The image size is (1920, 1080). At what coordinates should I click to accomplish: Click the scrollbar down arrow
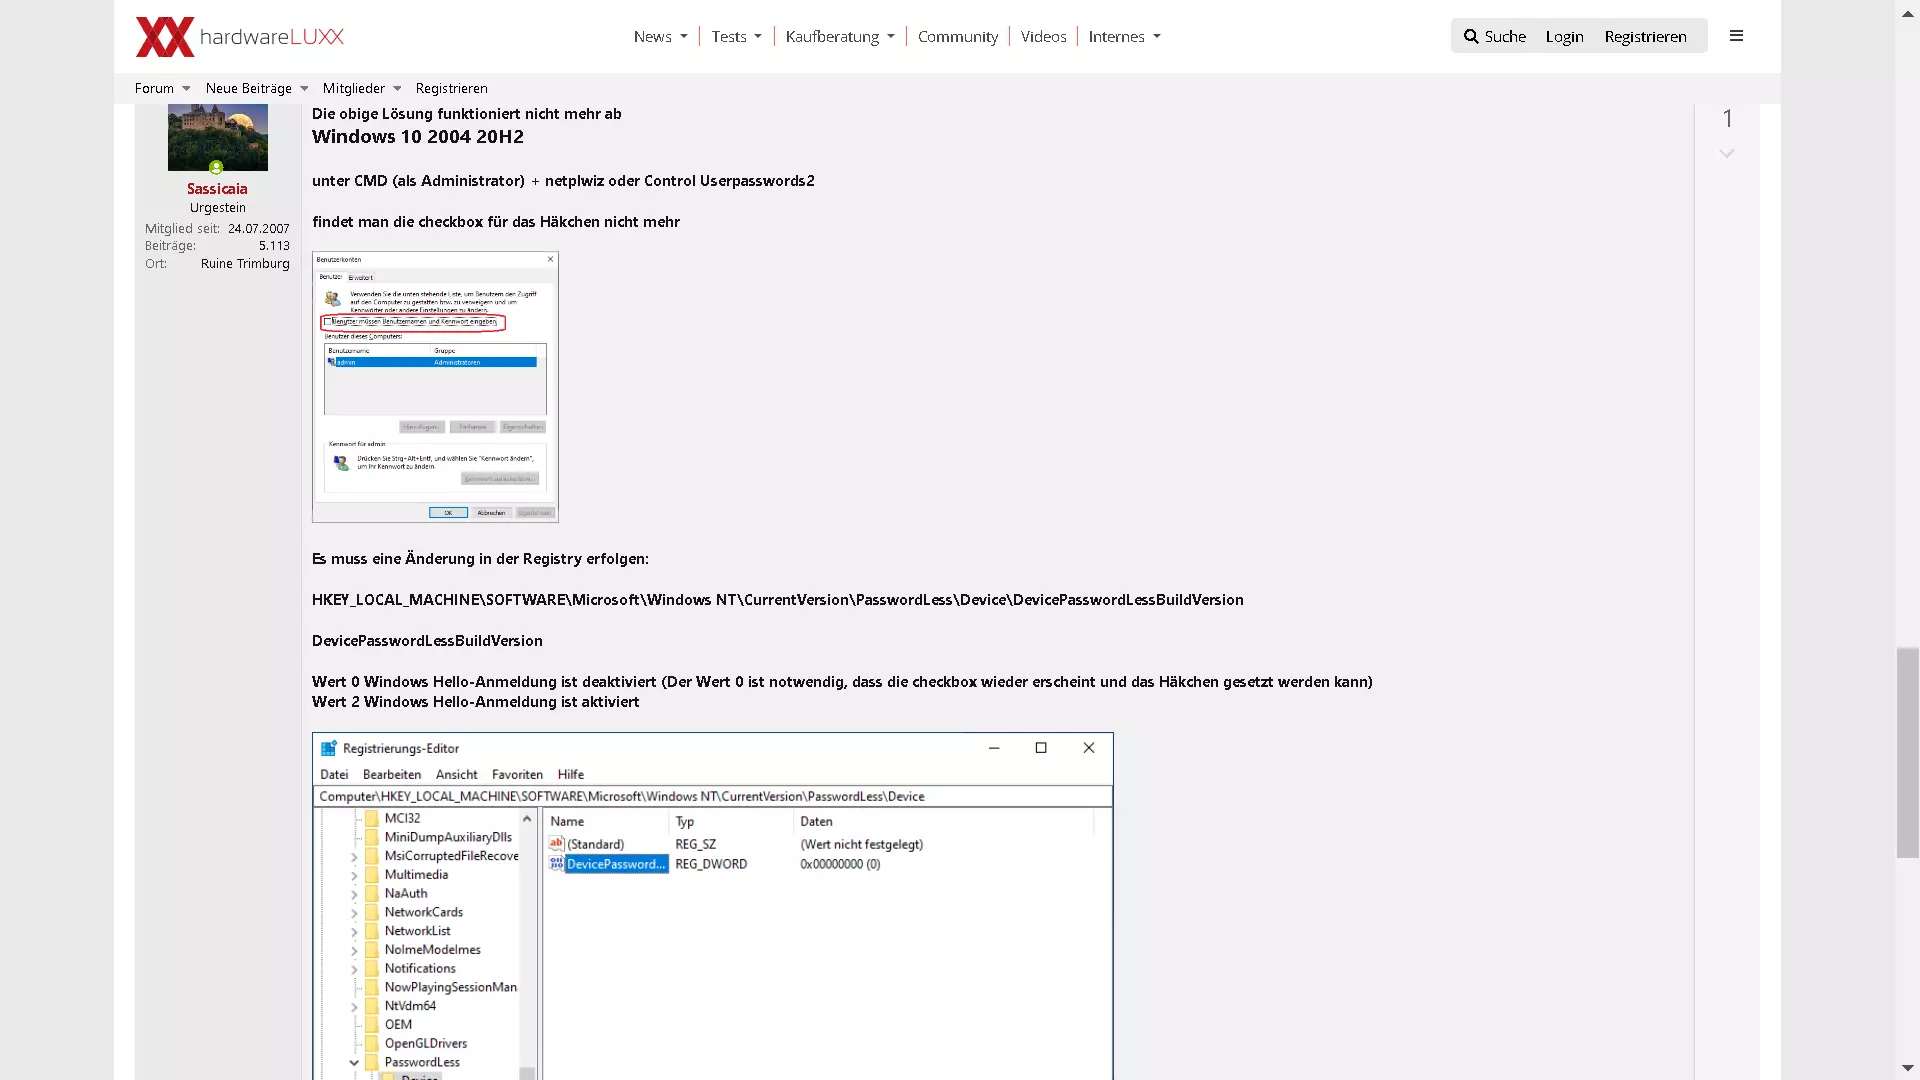click(1907, 1068)
